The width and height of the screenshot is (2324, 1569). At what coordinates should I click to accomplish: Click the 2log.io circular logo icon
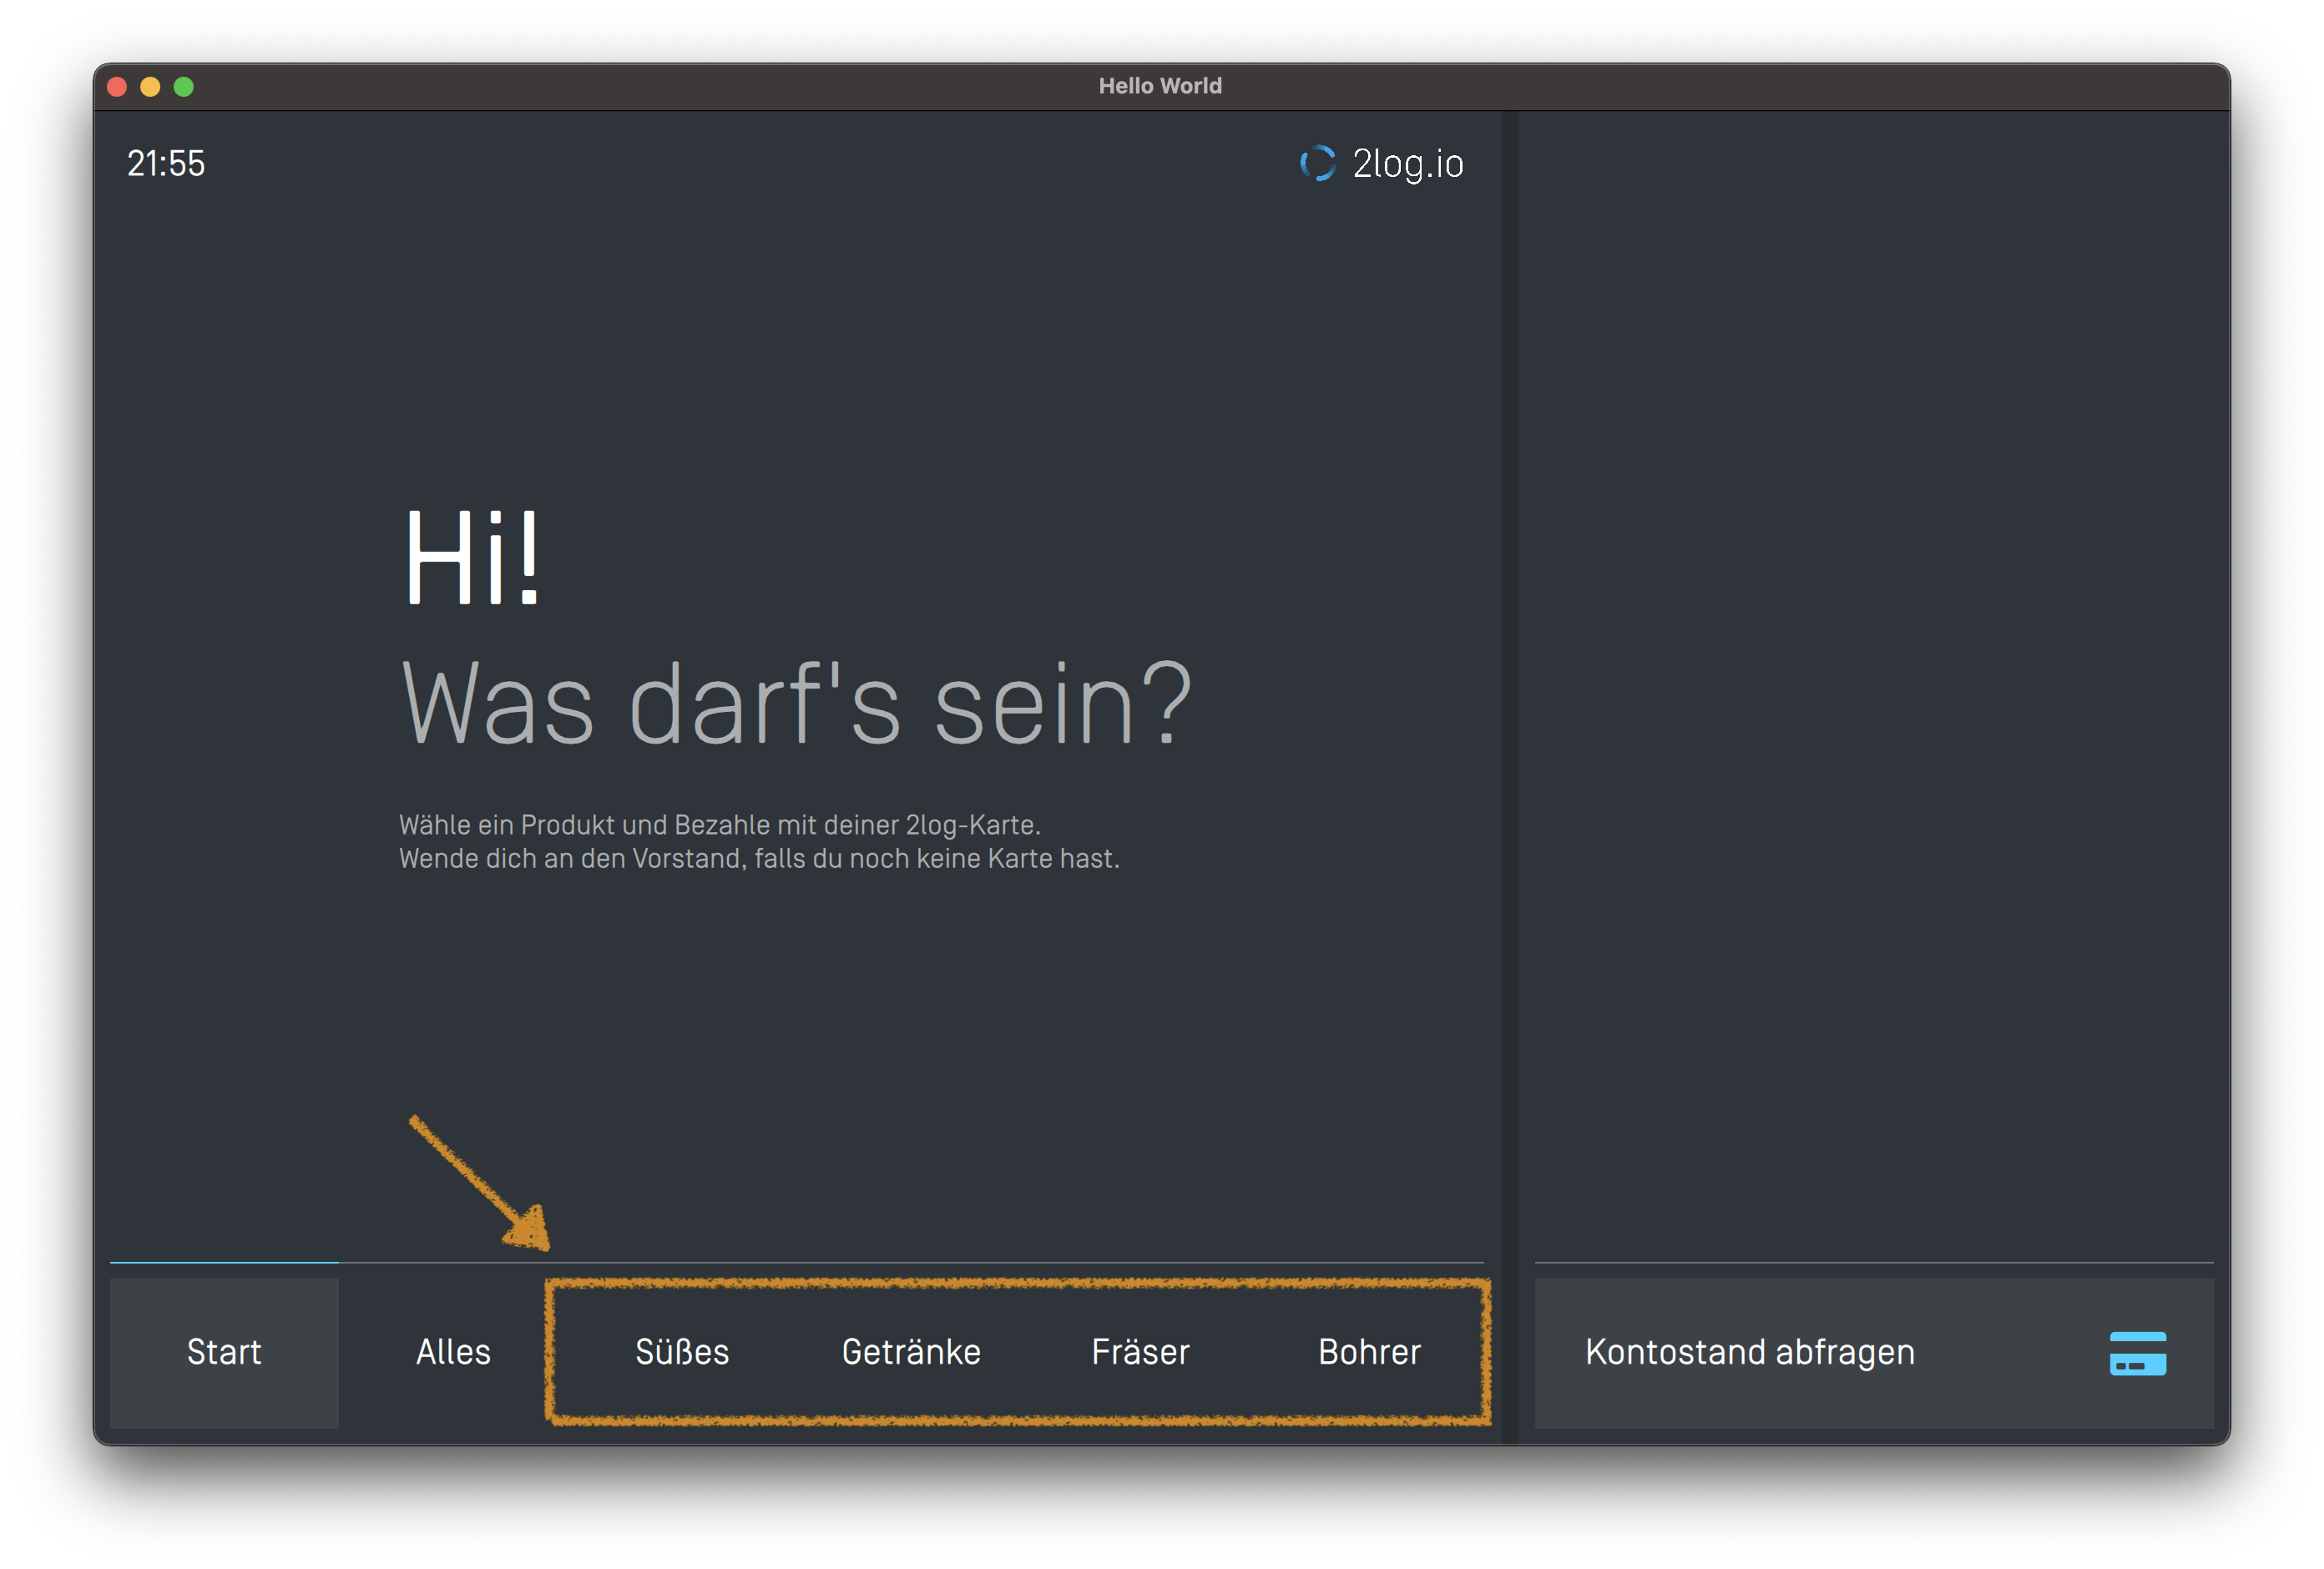pyautogui.click(x=1318, y=163)
